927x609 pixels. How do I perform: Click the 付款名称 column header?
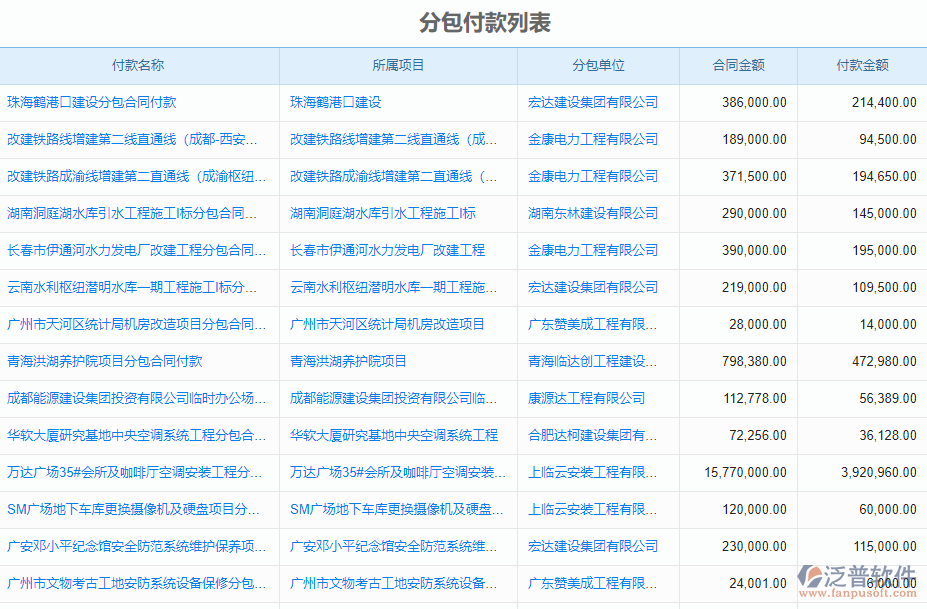coord(140,65)
